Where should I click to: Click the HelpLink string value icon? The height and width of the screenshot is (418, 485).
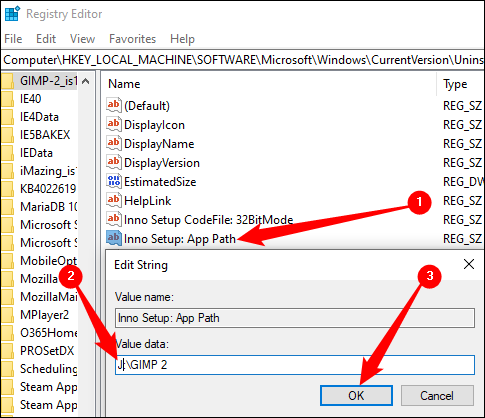click(x=113, y=200)
